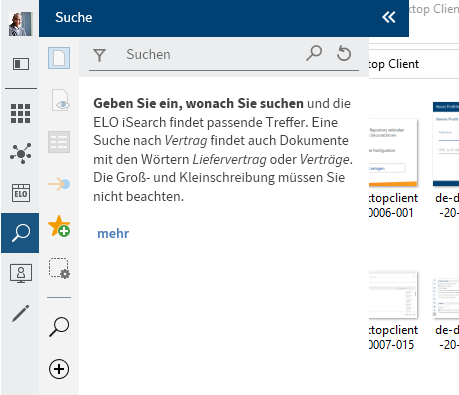This screenshot has width=459, height=395.
Task: Open the 'mehr' link
Action: tap(113, 234)
